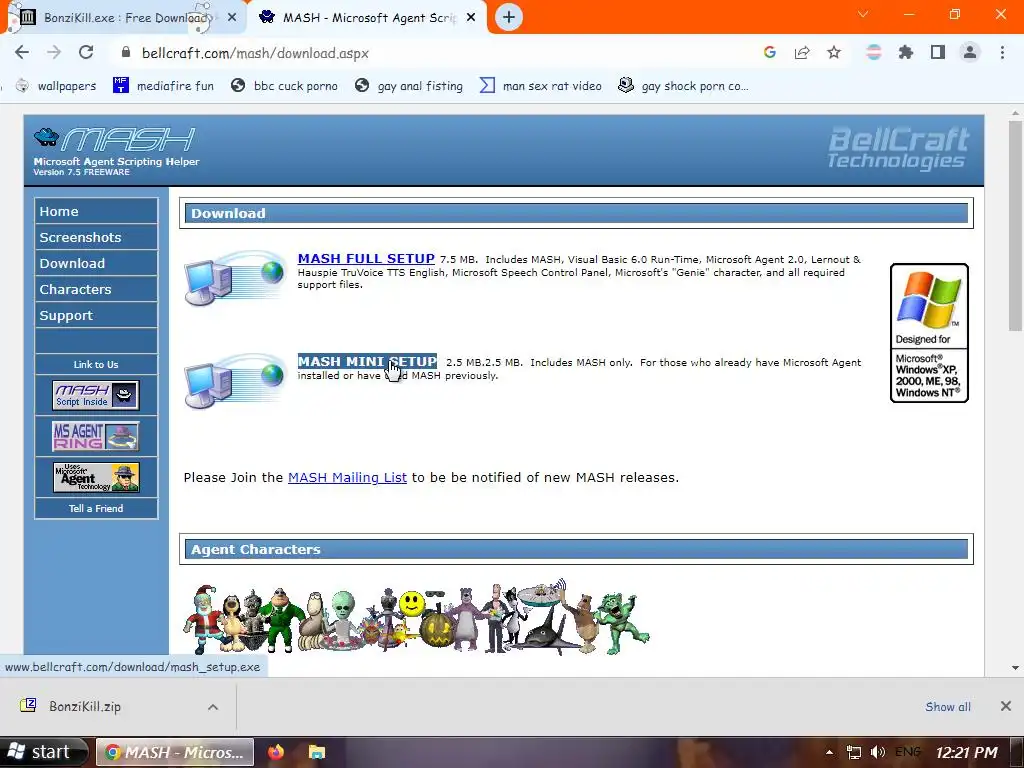Screen dimensions: 1024x768
Task: Open the network tray icon
Action: (853, 752)
